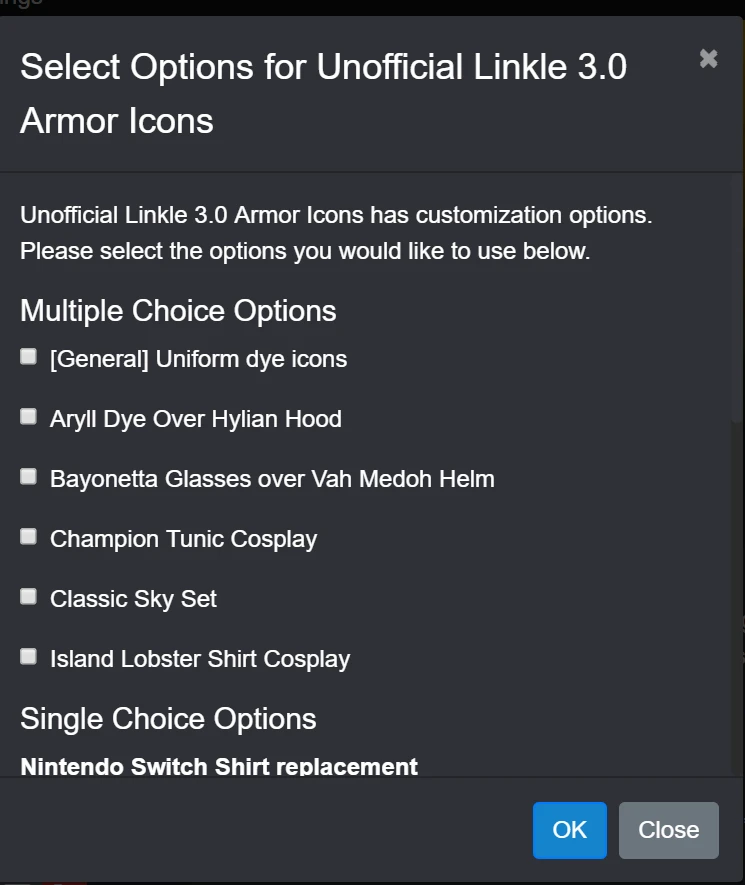Click the 'Island Lobster Shirt Cosplay' label text

200,659
